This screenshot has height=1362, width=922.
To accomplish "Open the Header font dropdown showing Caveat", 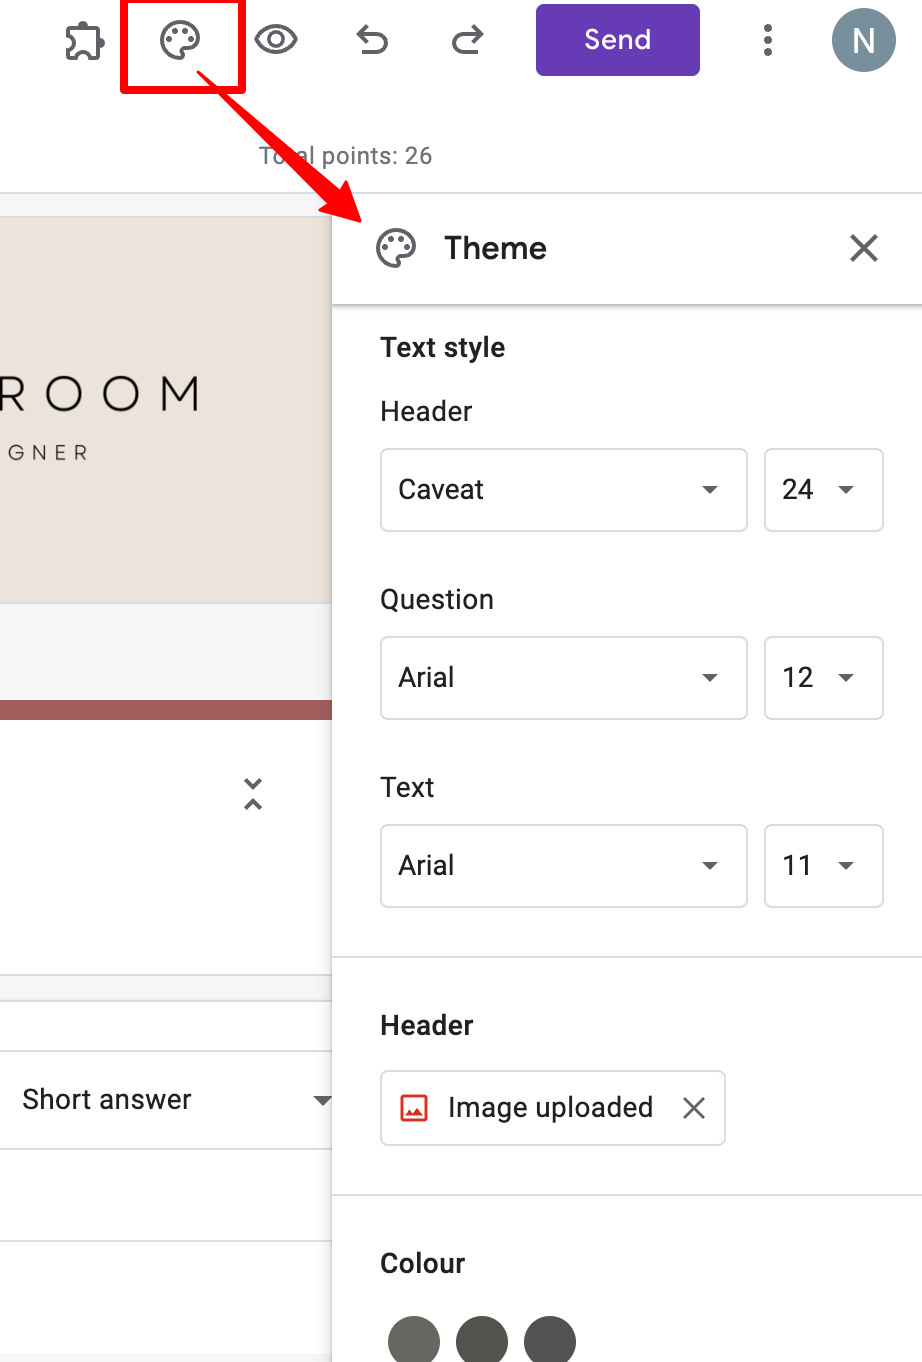I will click(563, 490).
